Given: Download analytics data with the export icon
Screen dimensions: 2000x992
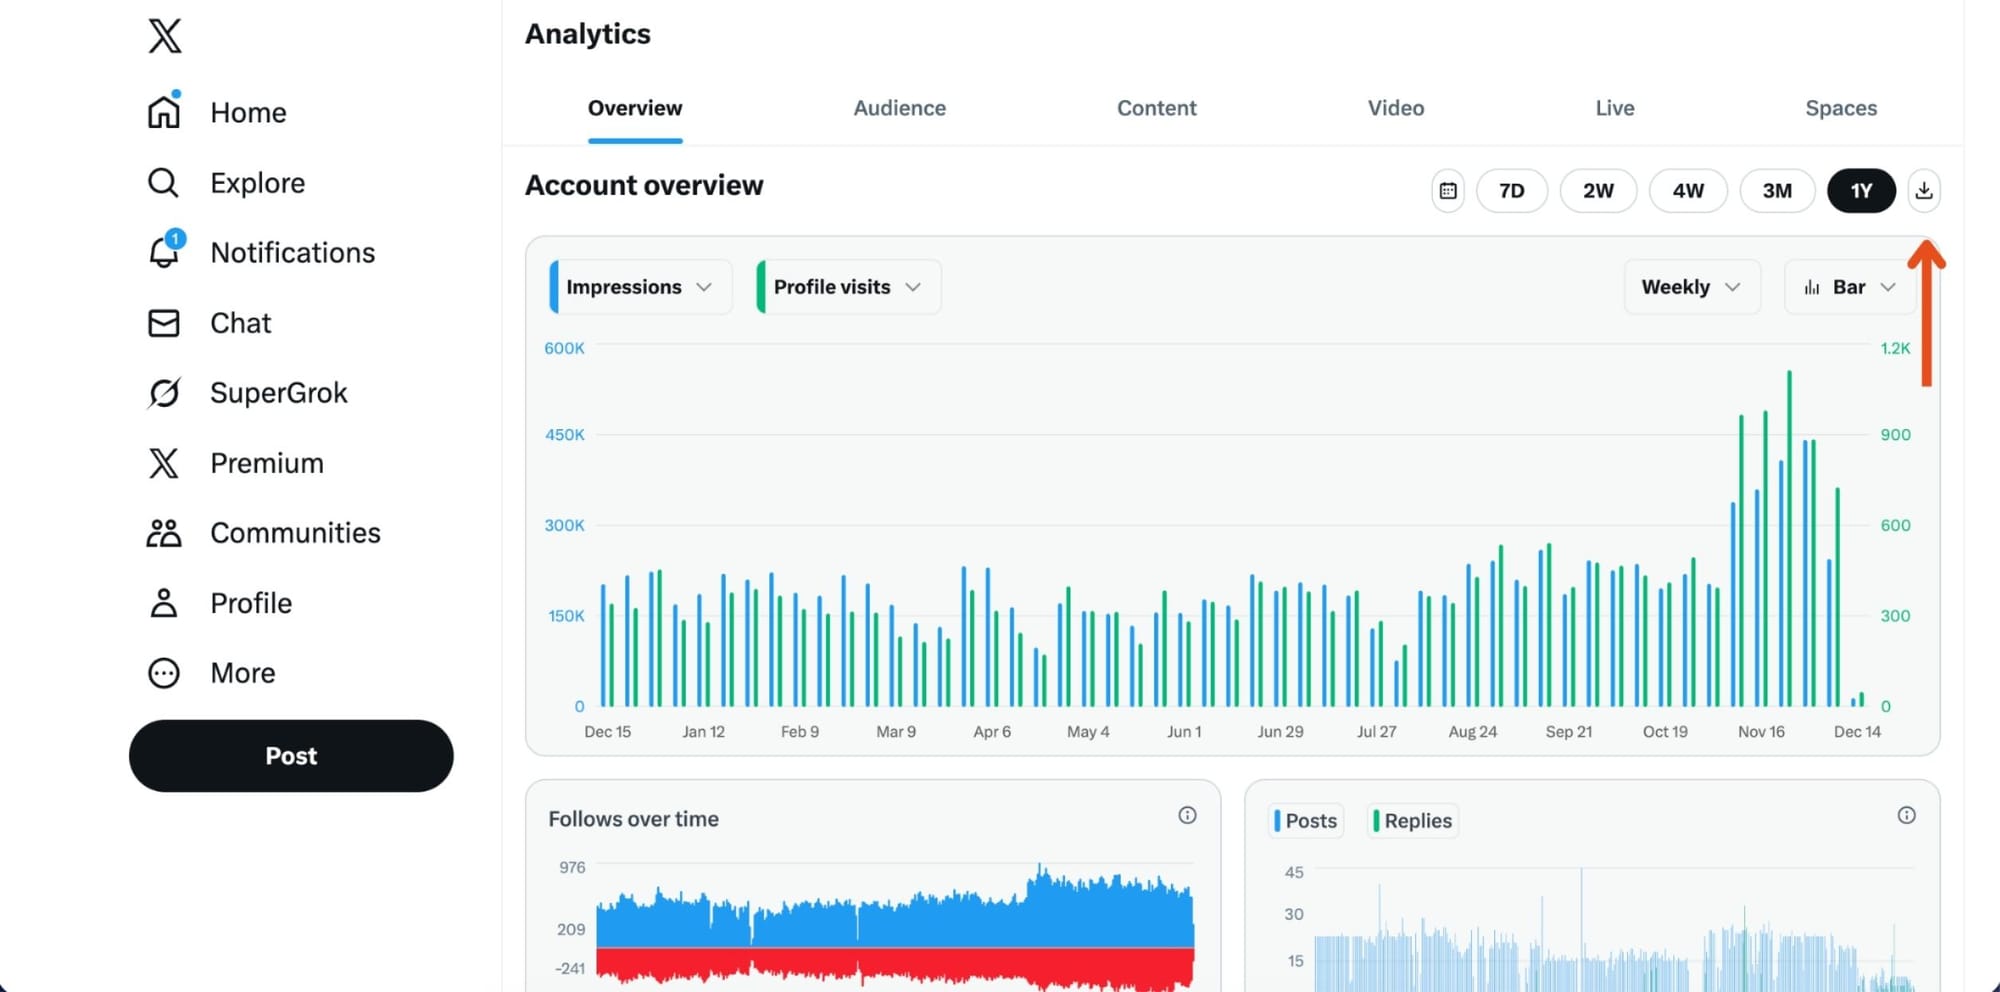Looking at the screenshot, I should pyautogui.click(x=1924, y=190).
